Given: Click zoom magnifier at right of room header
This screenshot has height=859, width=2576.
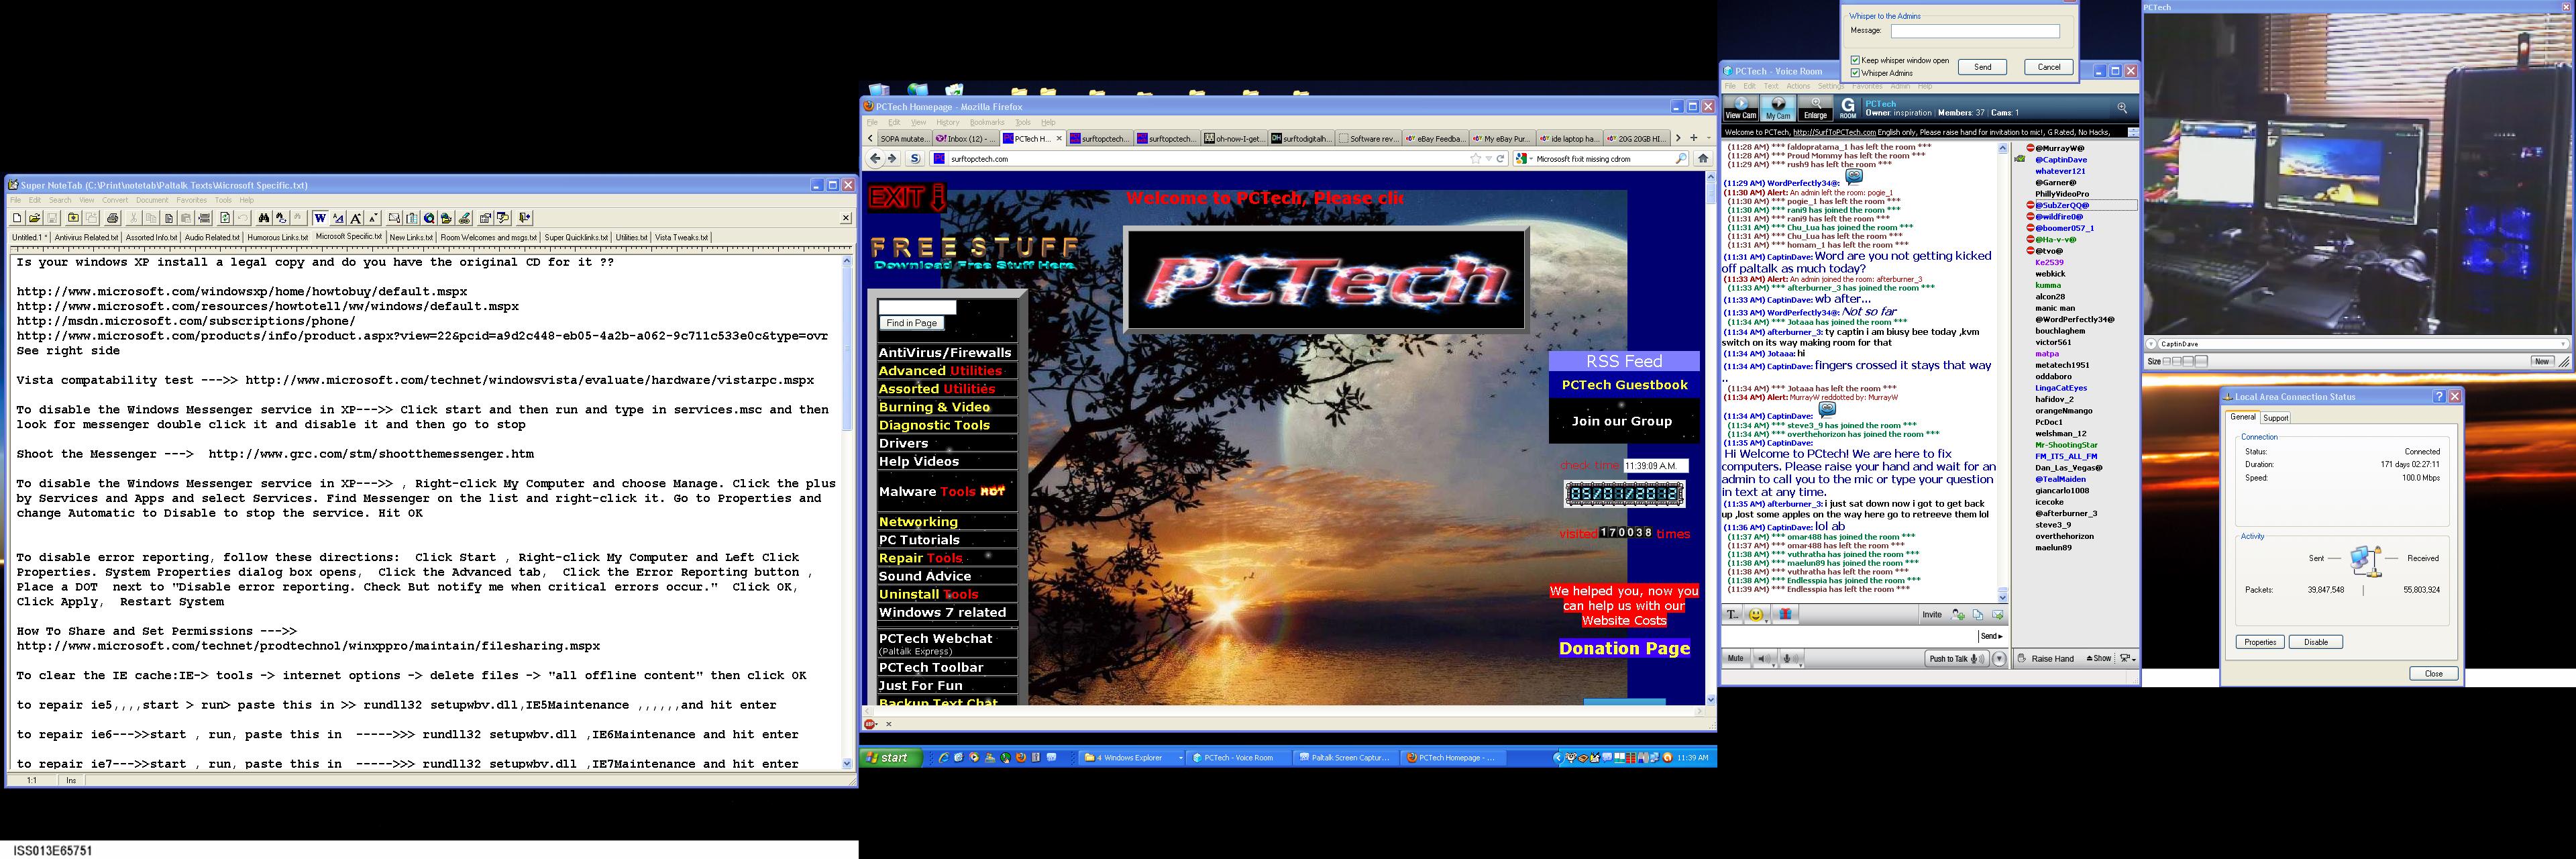Looking at the screenshot, I should coord(2122,108).
